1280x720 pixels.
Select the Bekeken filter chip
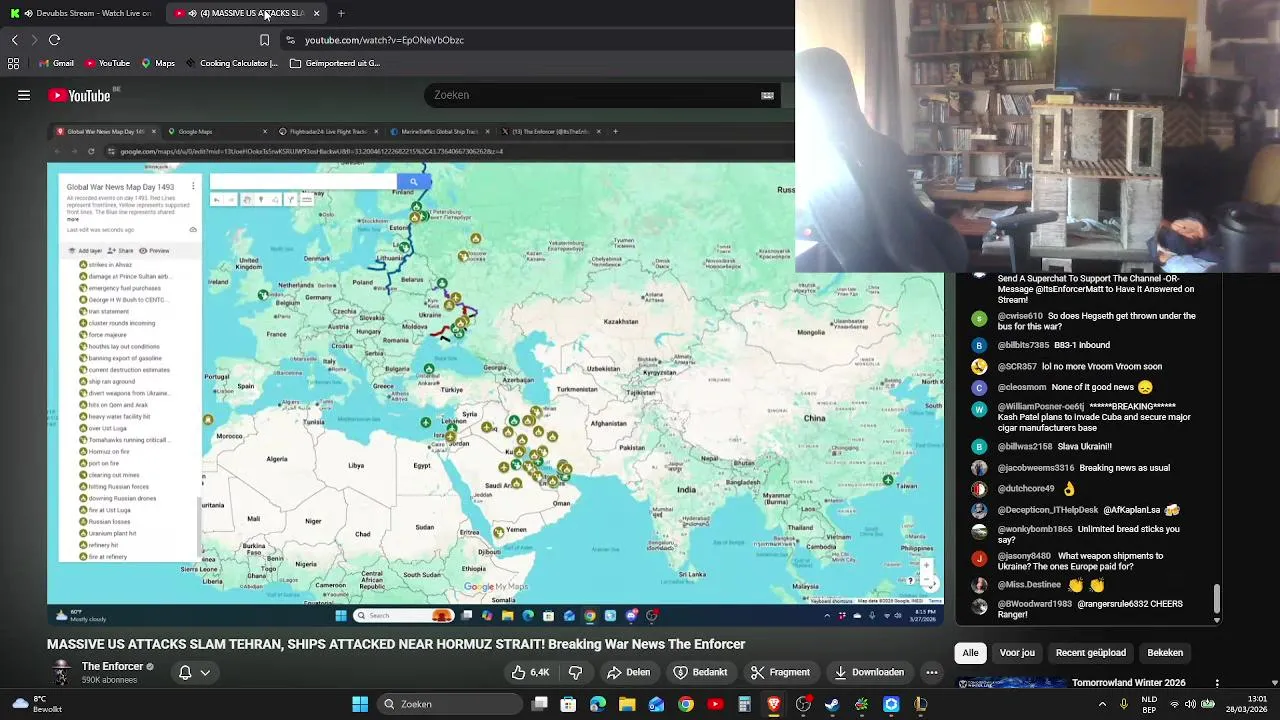click(x=1165, y=653)
